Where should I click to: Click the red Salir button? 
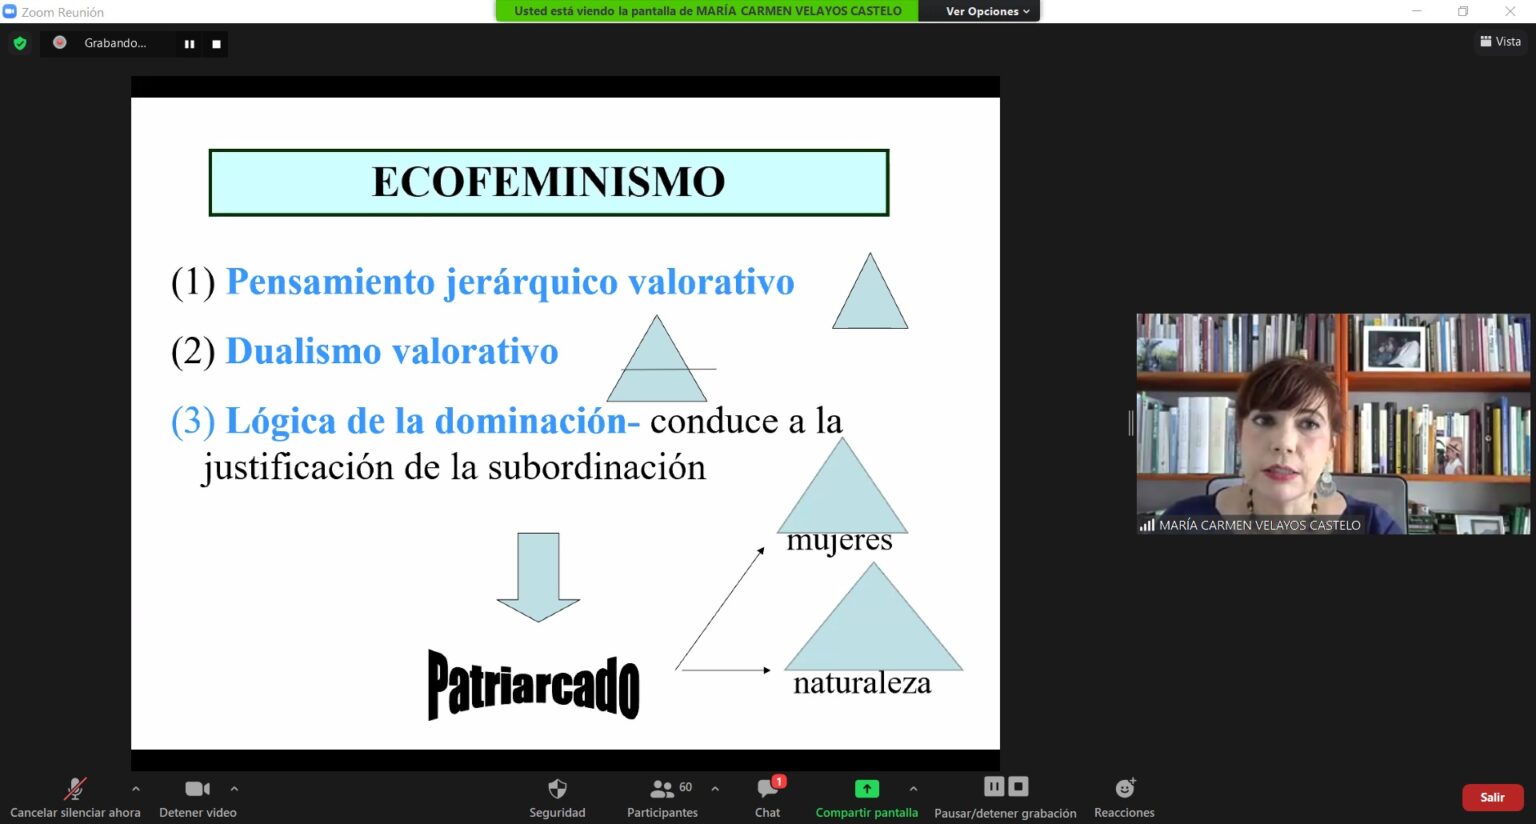(x=1492, y=797)
